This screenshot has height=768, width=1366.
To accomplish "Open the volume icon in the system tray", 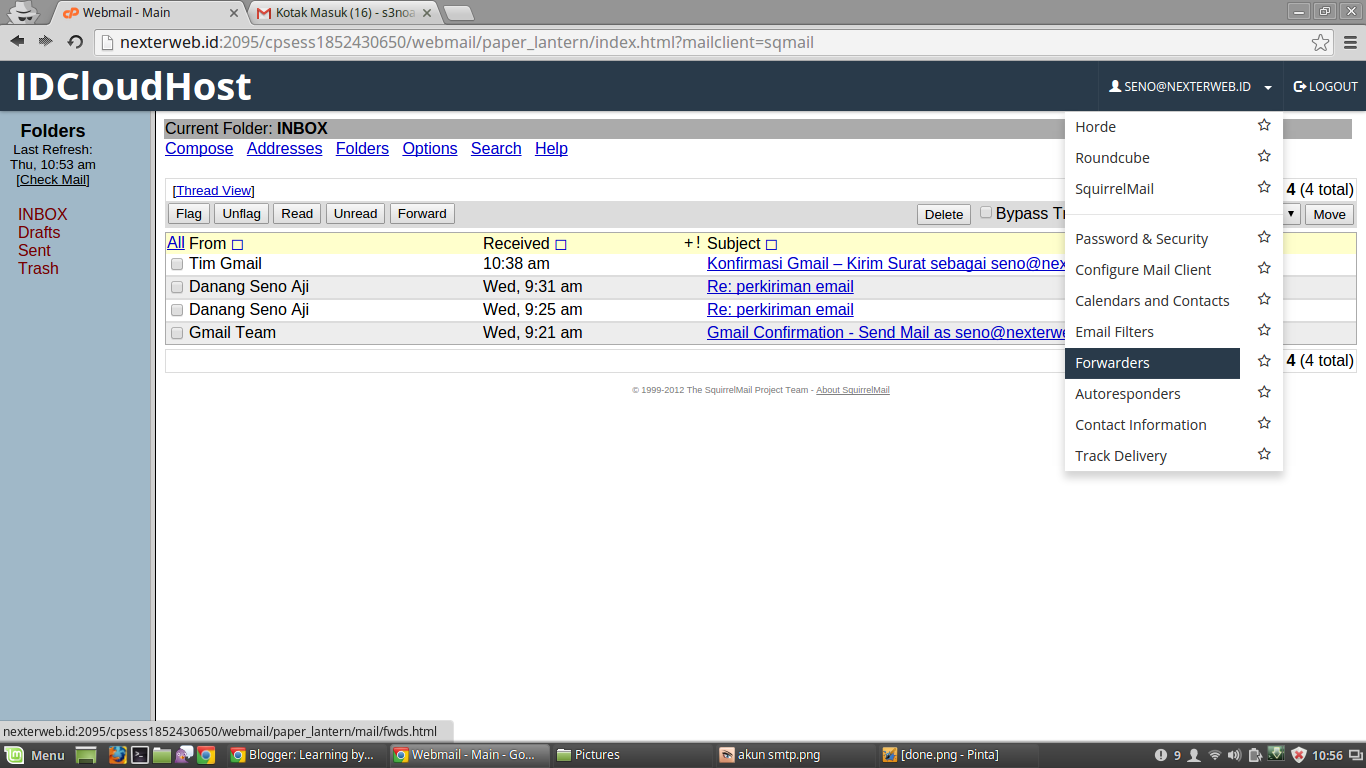I will [1236, 755].
